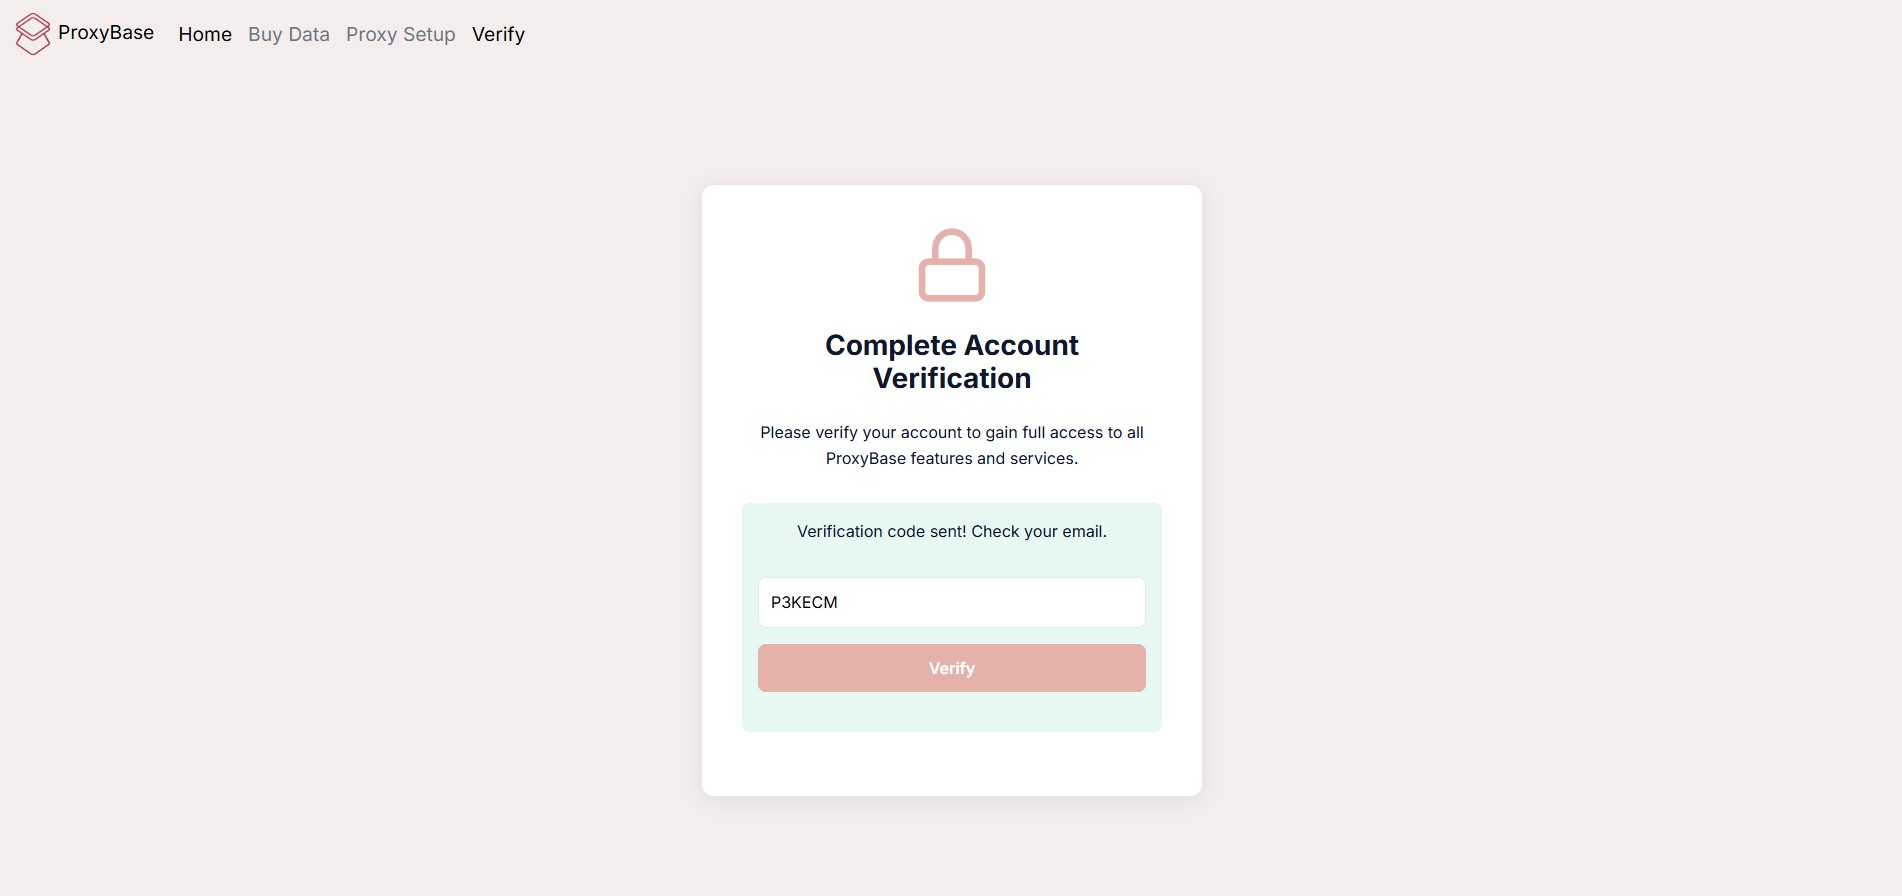Image resolution: width=1902 pixels, height=896 pixels.
Task: Go to the Home page
Action: pyautogui.click(x=205, y=34)
